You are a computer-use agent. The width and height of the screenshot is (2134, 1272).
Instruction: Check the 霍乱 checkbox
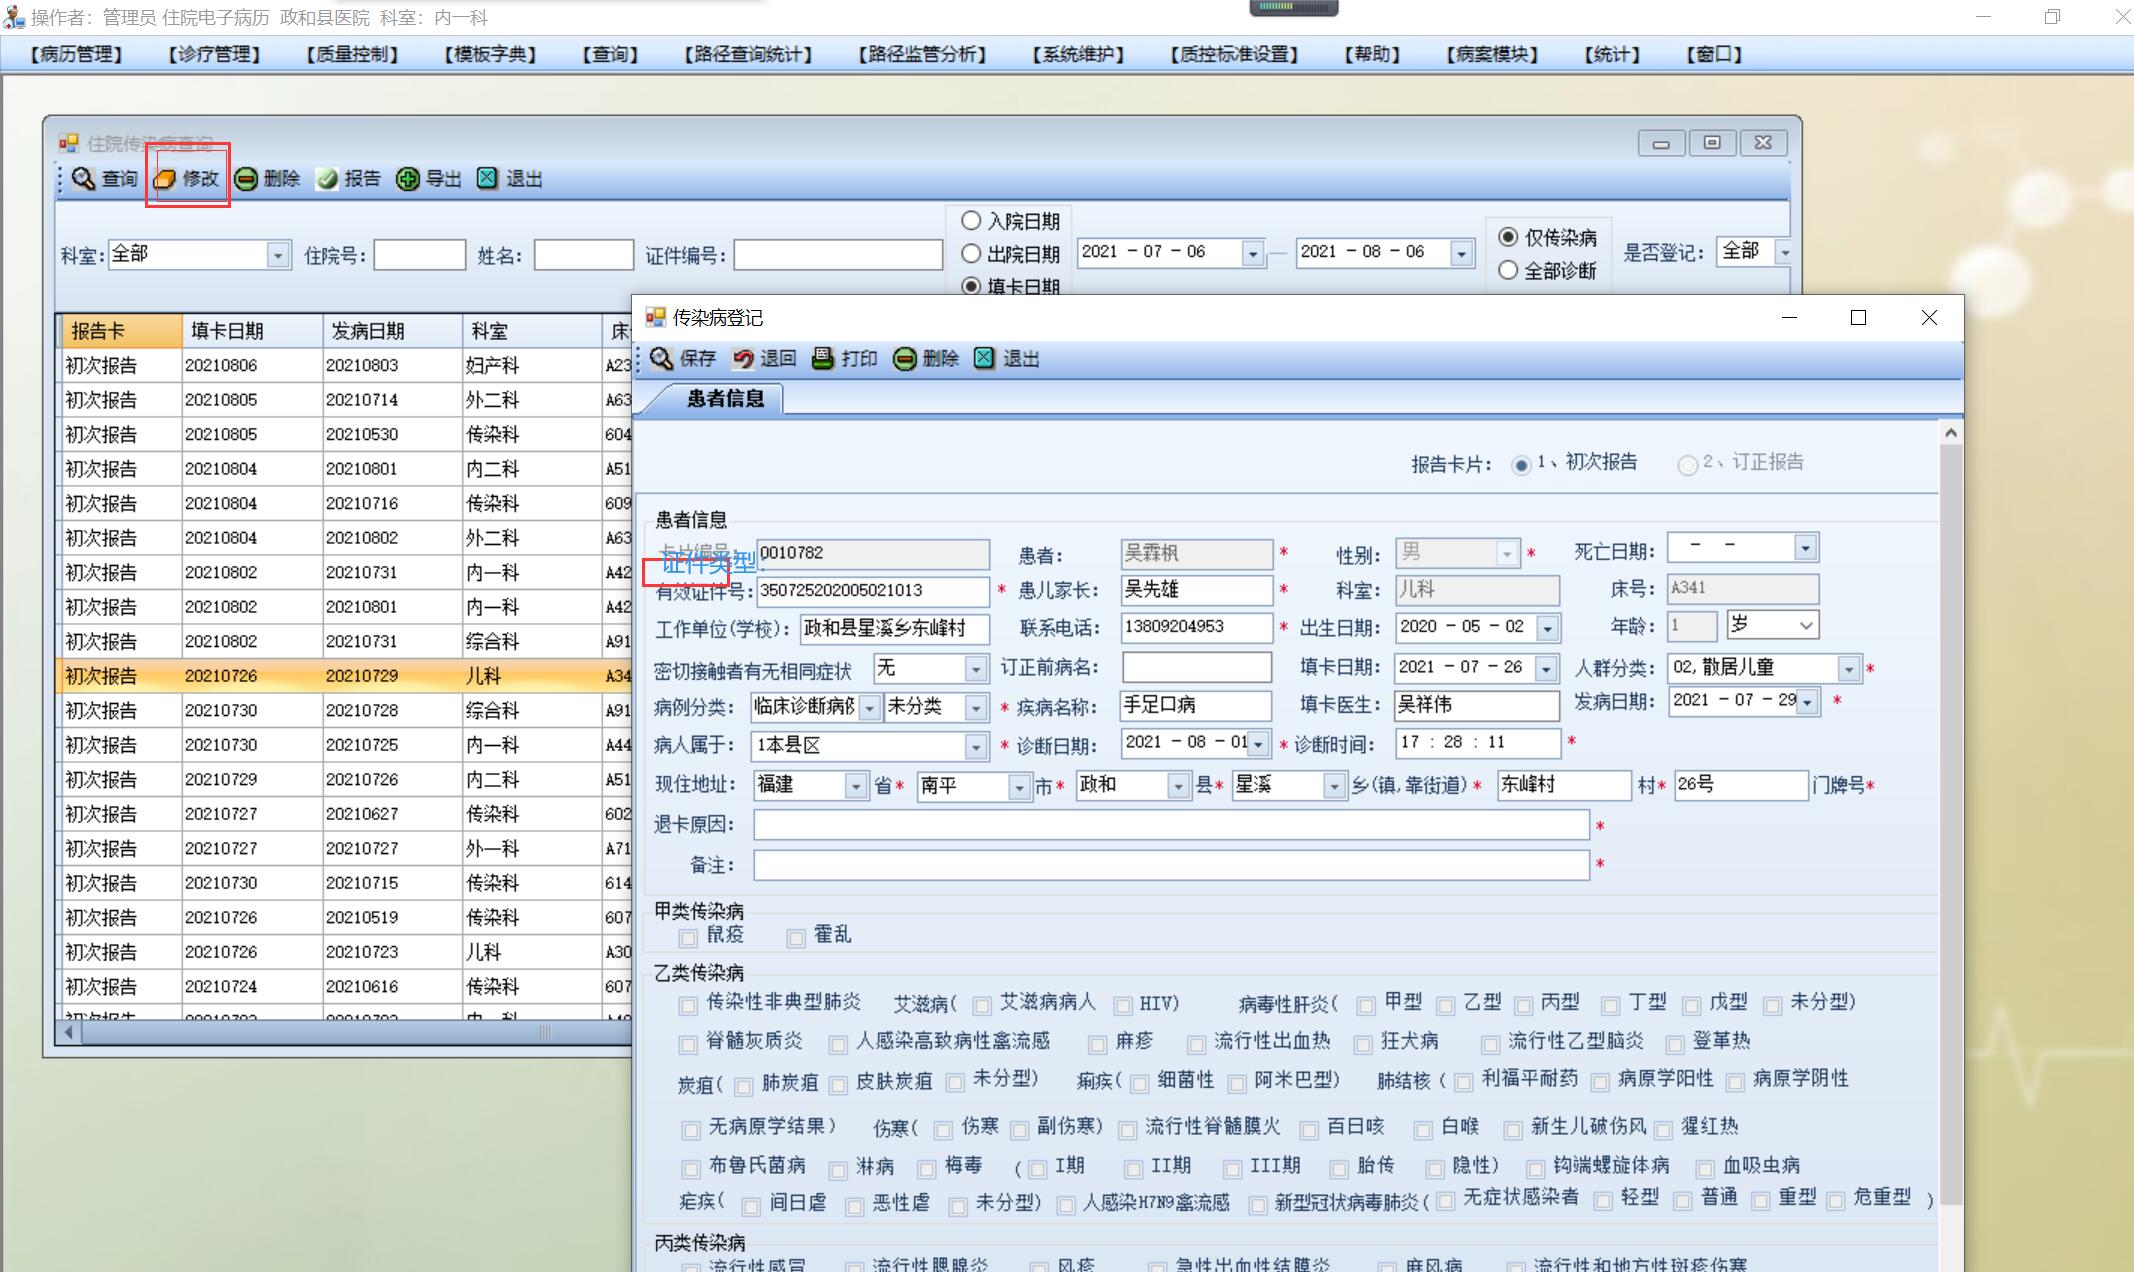pyautogui.click(x=796, y=938)
